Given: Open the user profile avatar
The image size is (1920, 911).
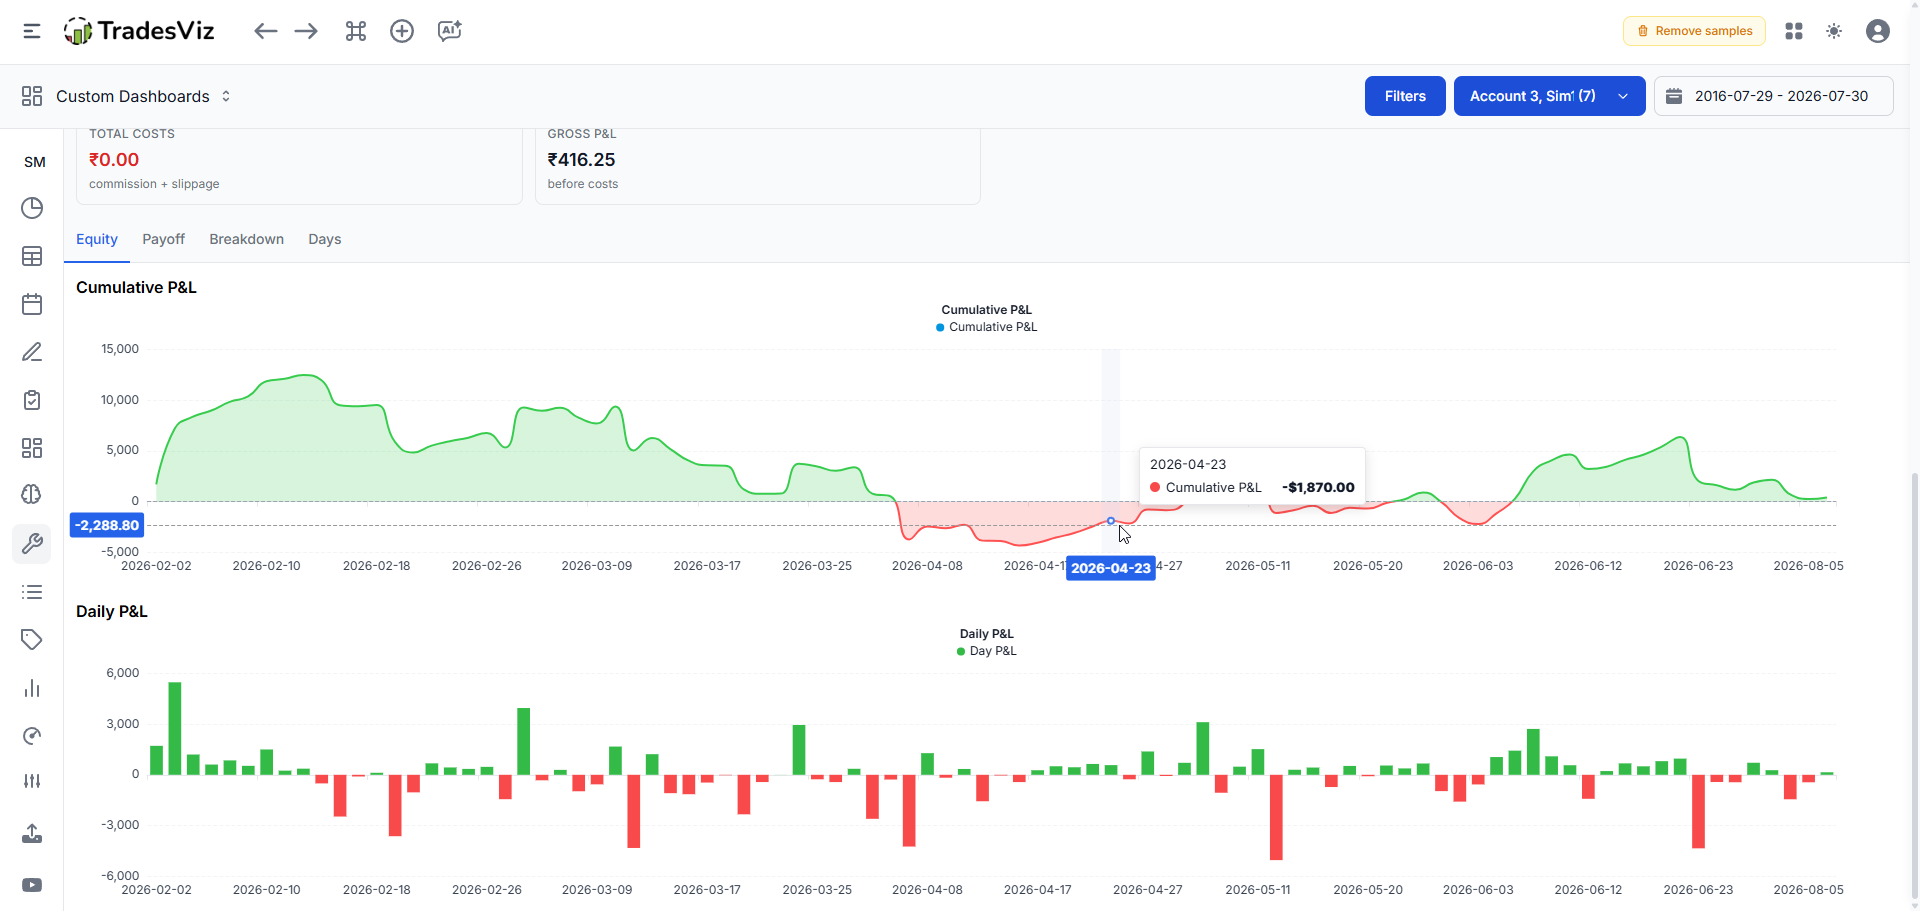Looking at the screenshot, I should (1878, 31).
